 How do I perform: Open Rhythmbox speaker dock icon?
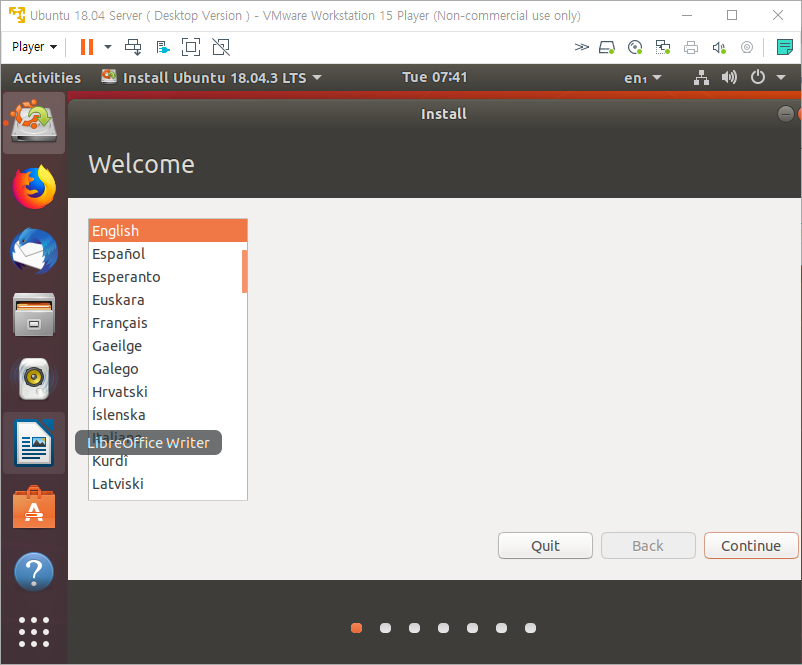pyautogui.click(x=34, y=379)
